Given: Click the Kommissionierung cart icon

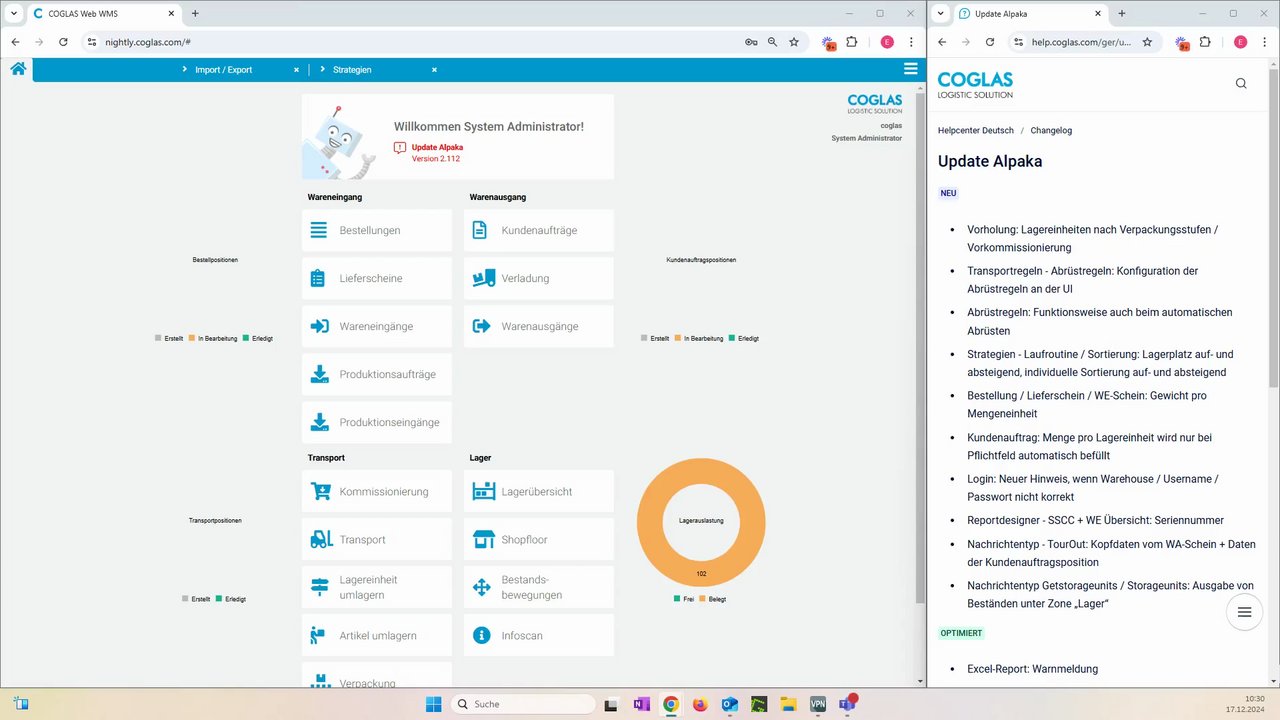Looking at the screenshot, I should 320,491.
